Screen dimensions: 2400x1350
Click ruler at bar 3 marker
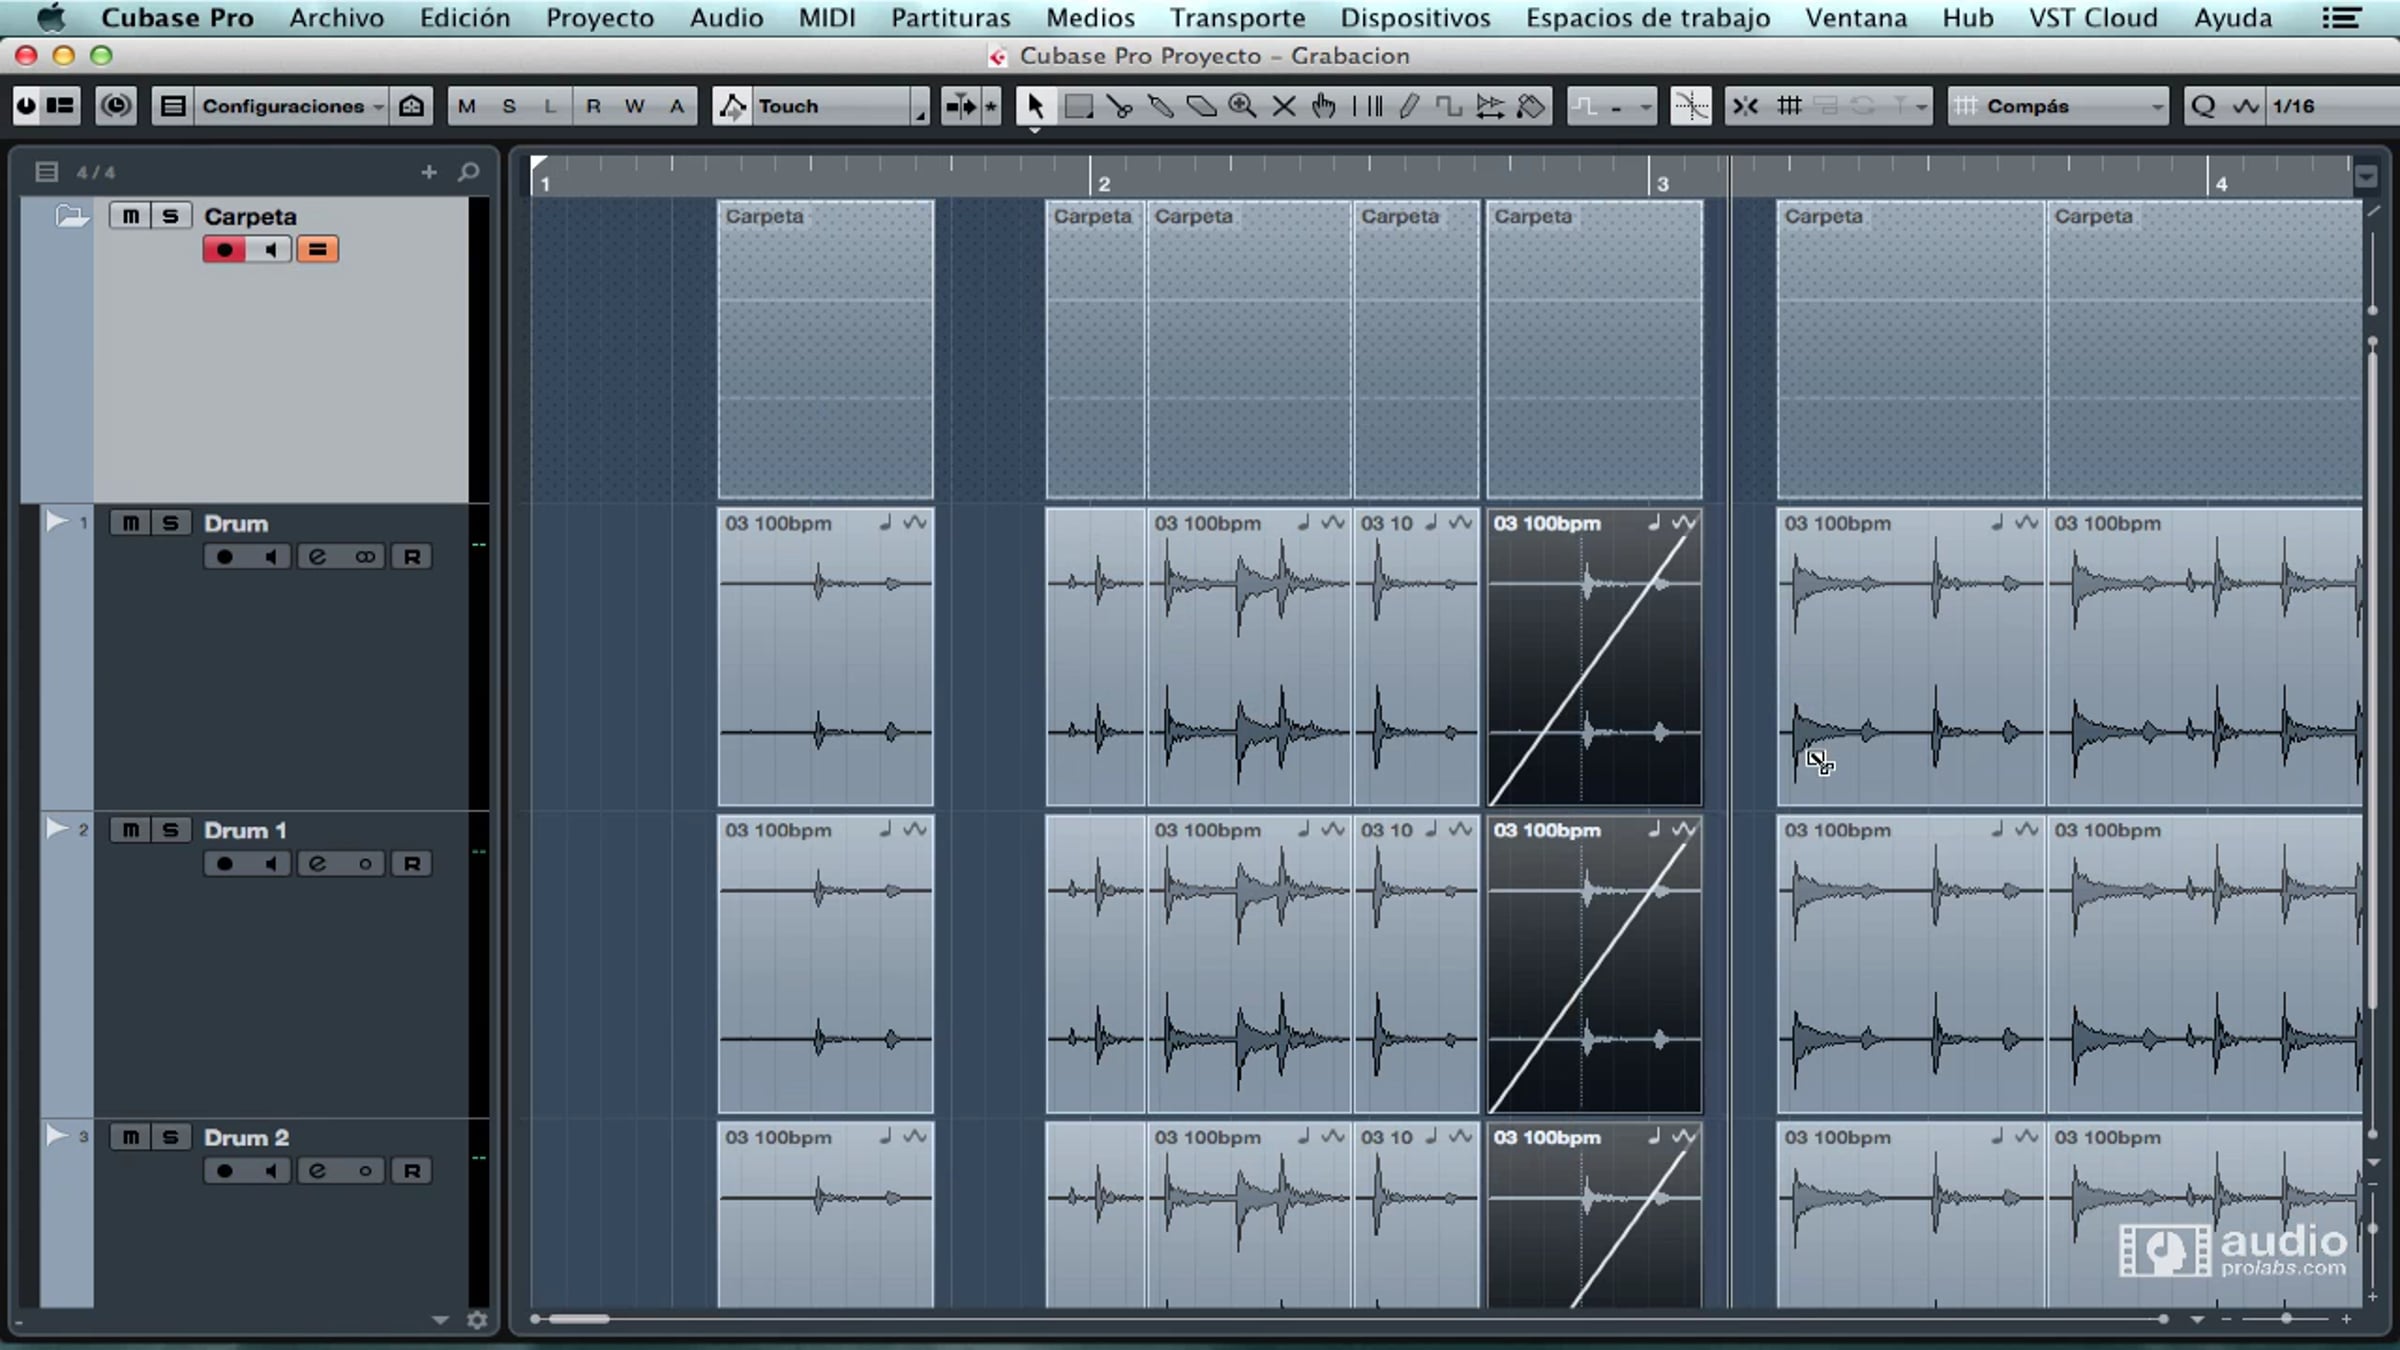1650,176
